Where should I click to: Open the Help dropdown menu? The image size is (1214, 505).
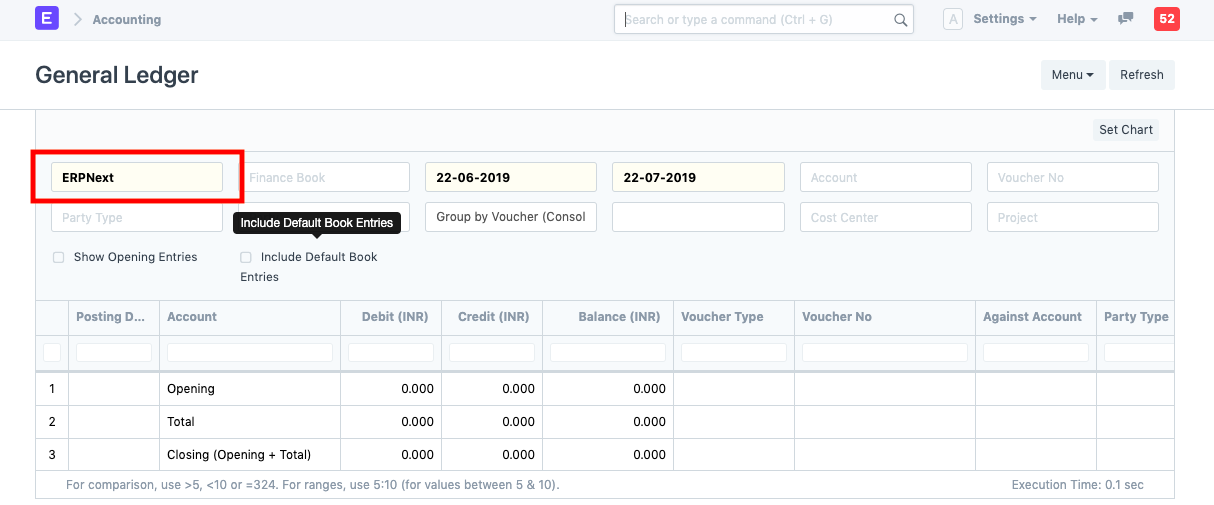(x=1077, y=19)
